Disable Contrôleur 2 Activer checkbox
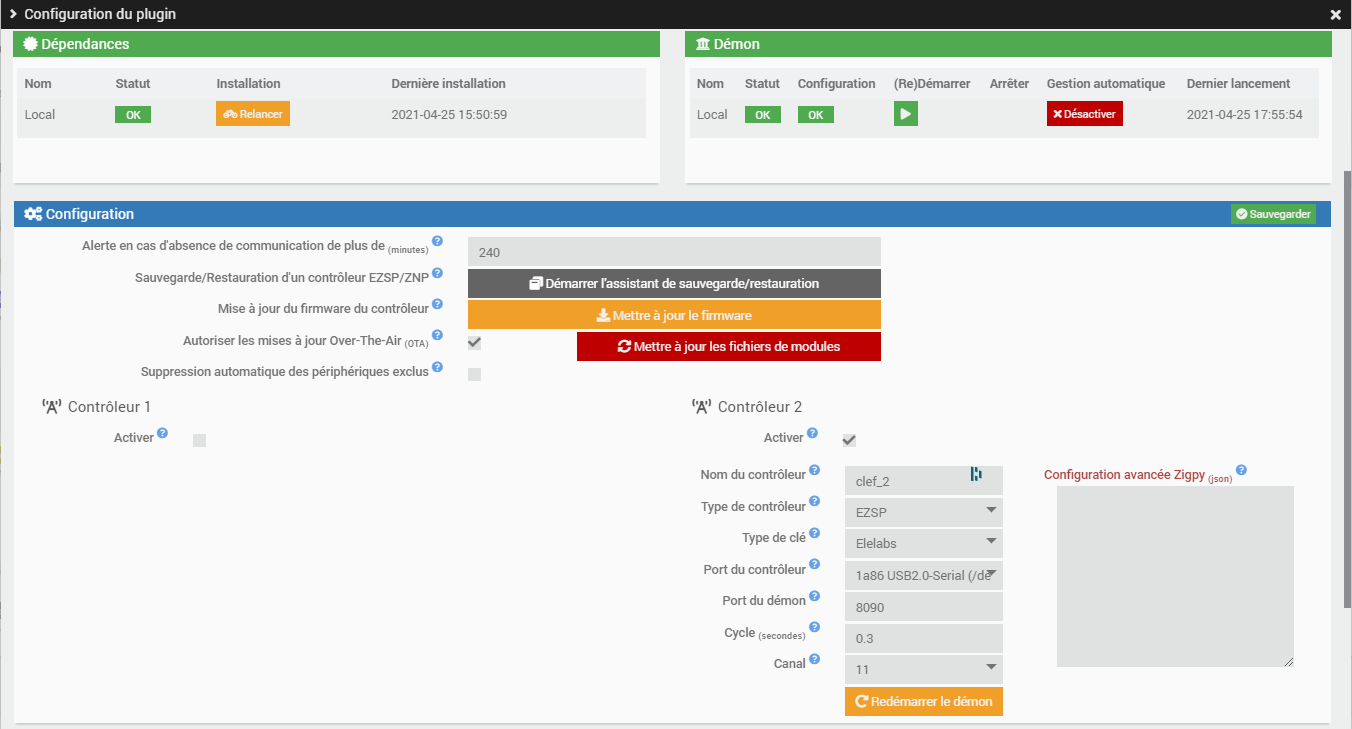 (x=849, y=440)
